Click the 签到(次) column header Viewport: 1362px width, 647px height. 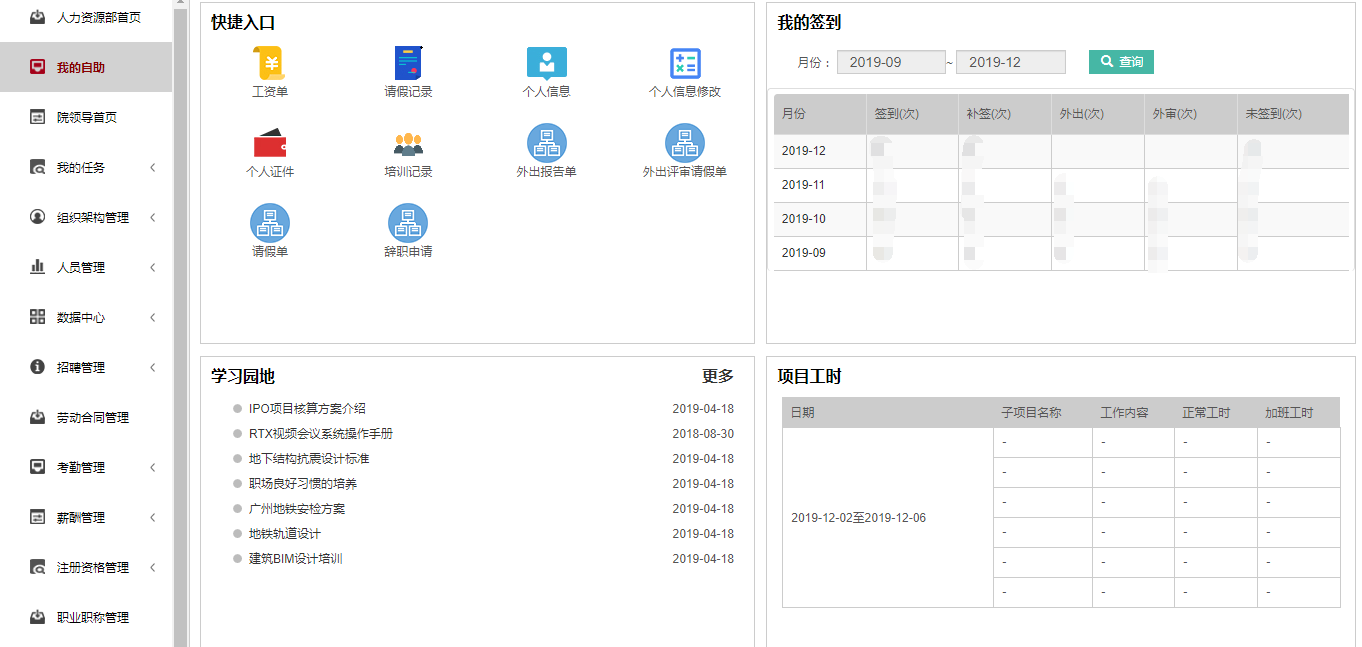(x=912, y=114)
